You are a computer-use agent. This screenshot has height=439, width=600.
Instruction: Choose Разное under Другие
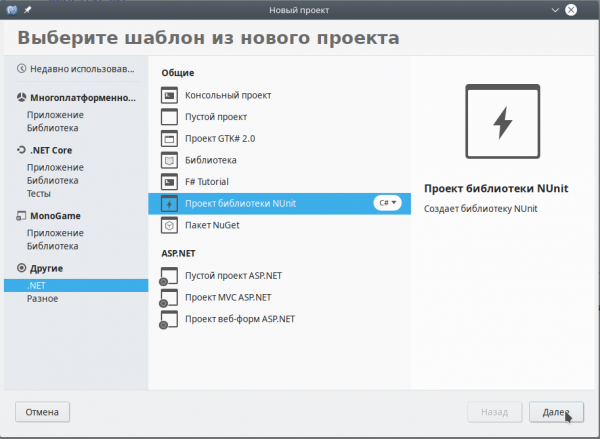click(x=43, y=298)
